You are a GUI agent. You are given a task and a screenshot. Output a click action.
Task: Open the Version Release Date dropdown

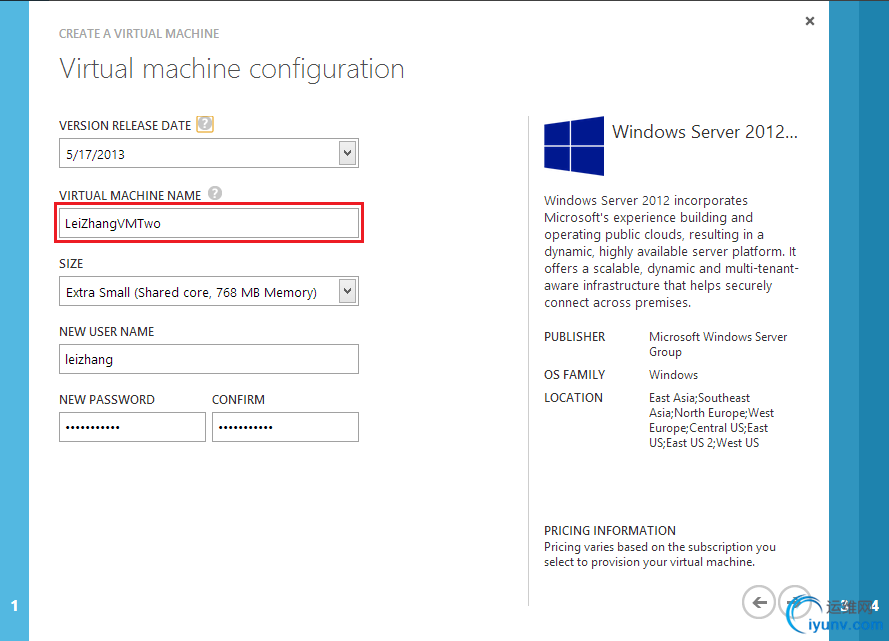[x=347, y=153]
